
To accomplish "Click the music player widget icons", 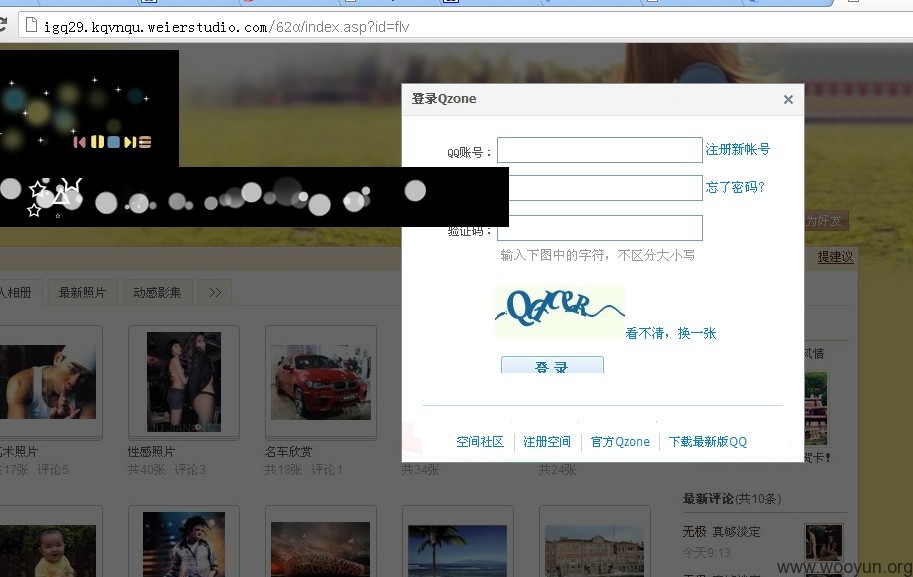I will pyautogui.click(x=112, y=141).
